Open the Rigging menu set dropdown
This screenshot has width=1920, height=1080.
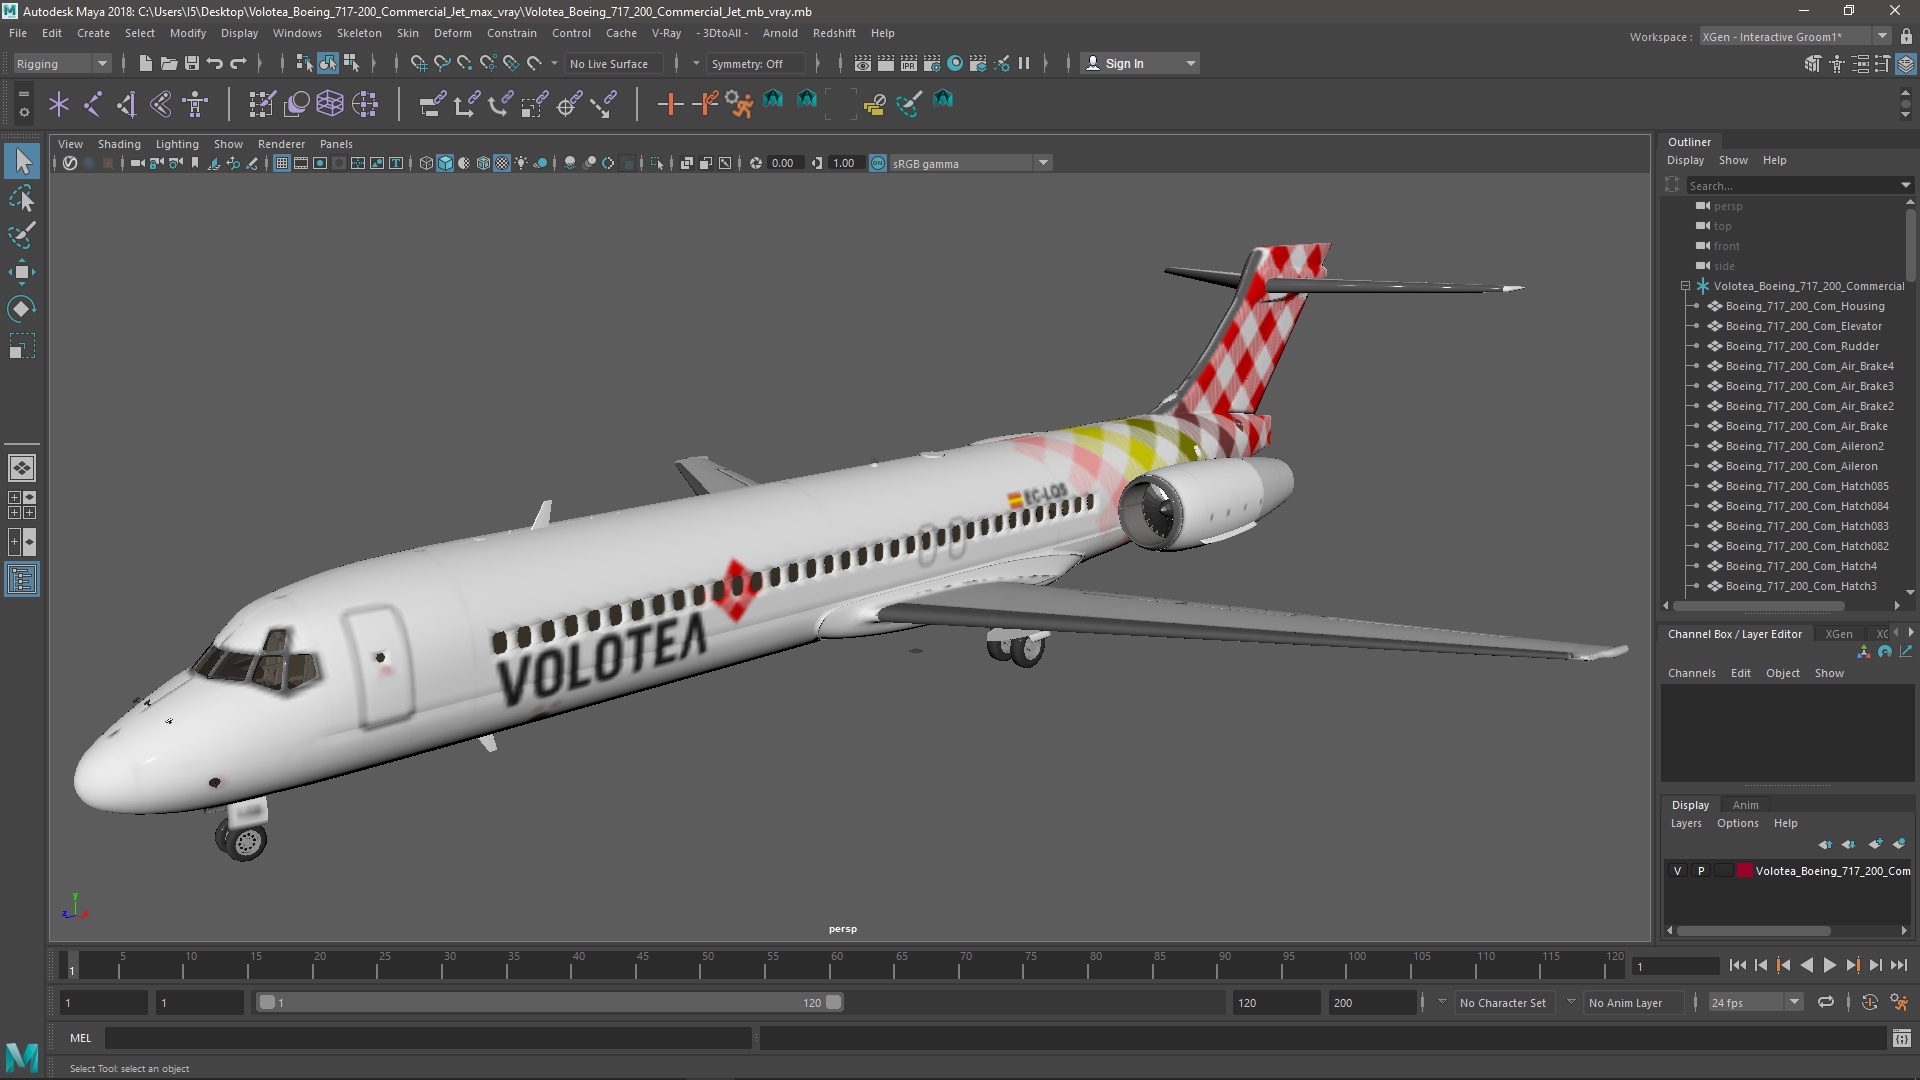[x=62, y=63]
